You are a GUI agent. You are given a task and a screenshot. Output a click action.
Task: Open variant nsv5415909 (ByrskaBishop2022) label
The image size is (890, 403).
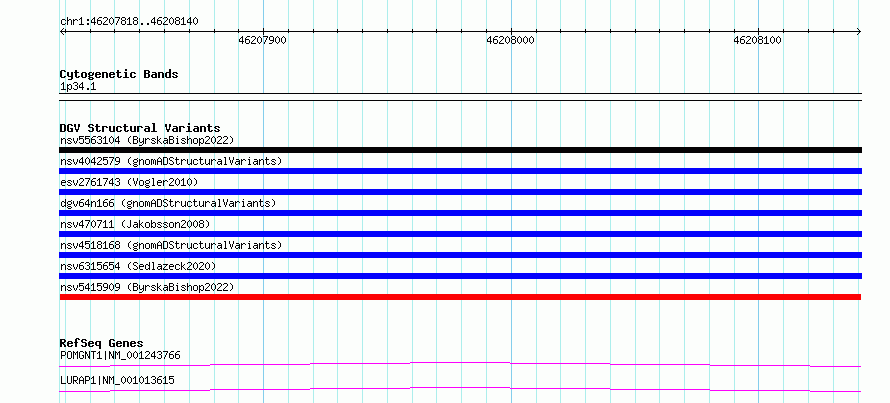point(147,287)
